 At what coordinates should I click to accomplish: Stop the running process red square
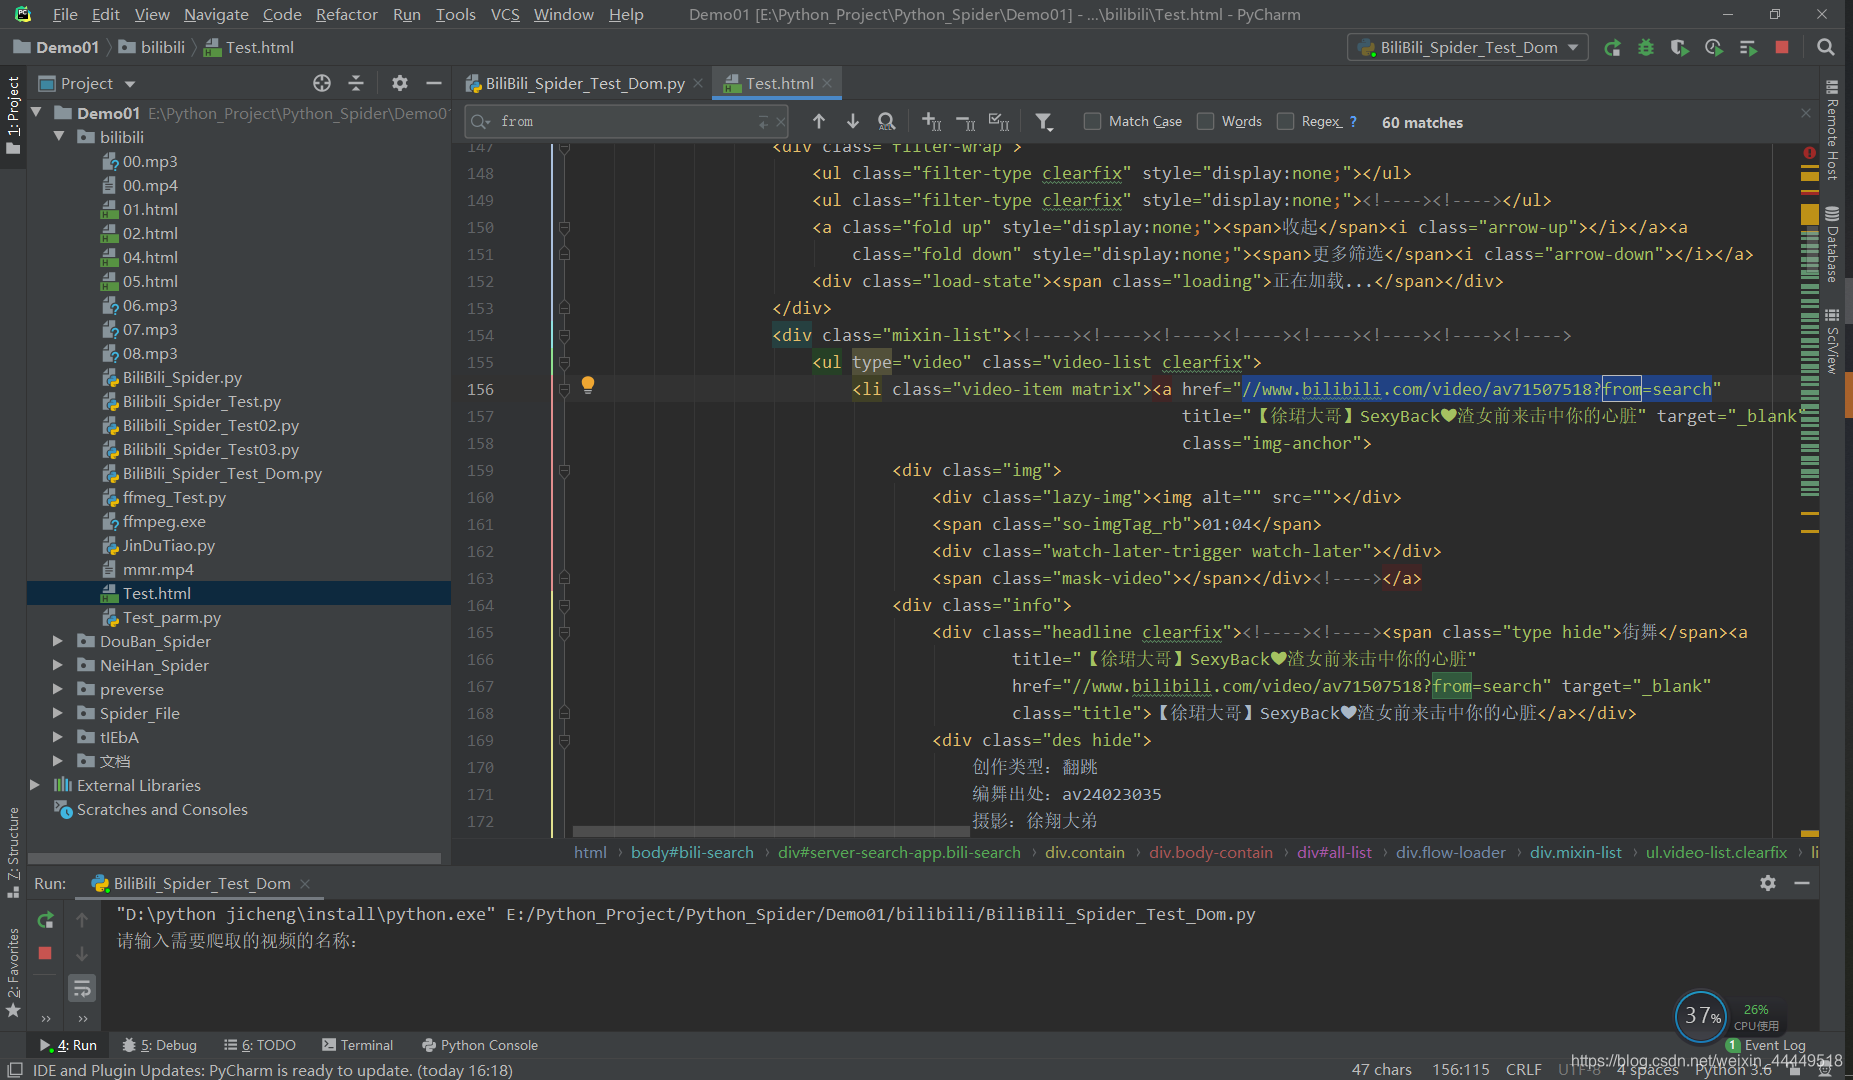(x=1782, y=47)
